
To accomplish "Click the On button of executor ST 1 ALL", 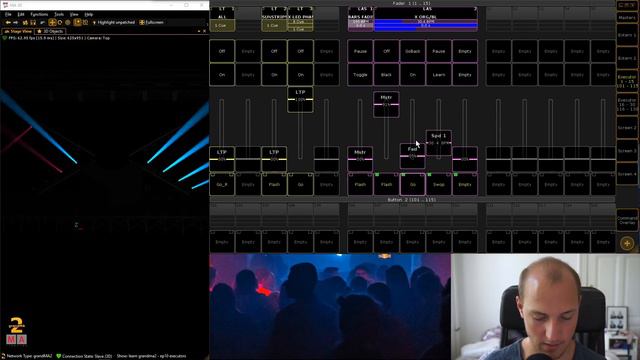I will (222, 75).
